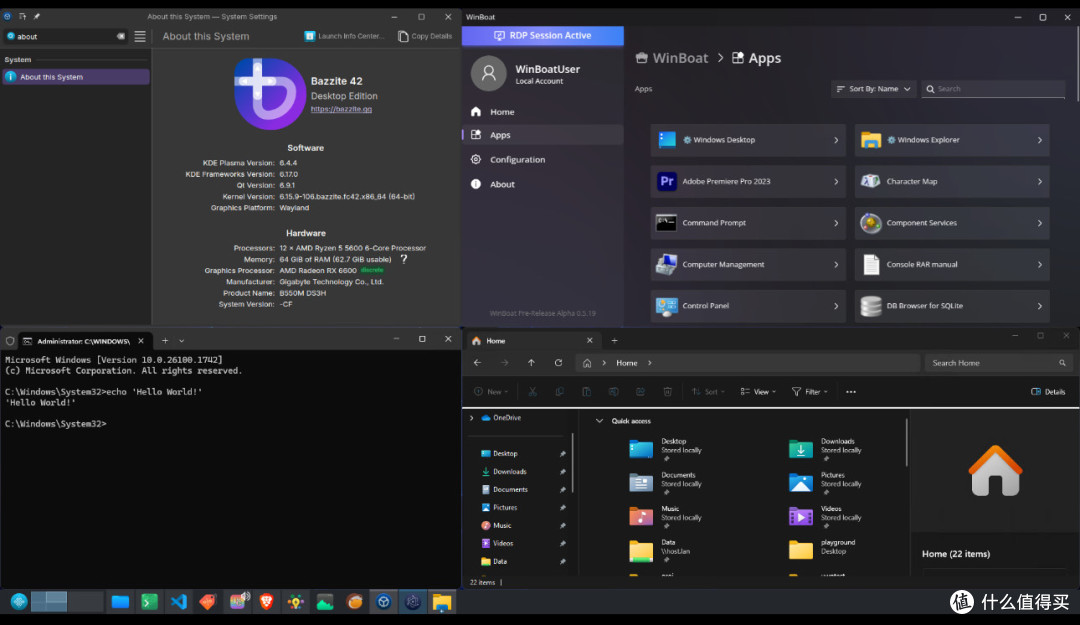Select Apps in WinBoat sidebar

pos(543,135)
